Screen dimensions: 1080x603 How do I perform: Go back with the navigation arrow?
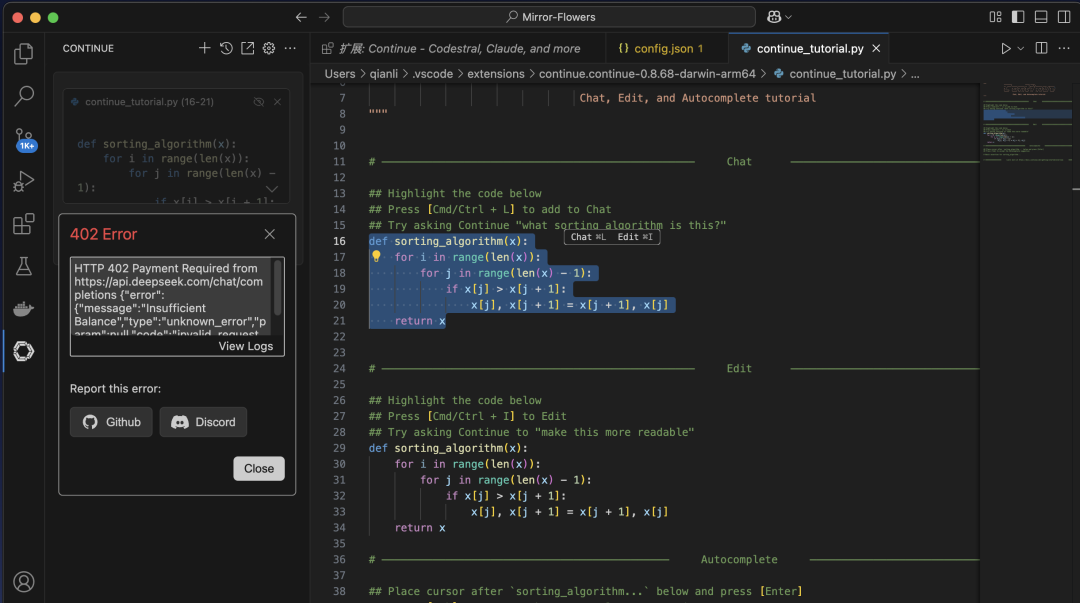(301, 17)
